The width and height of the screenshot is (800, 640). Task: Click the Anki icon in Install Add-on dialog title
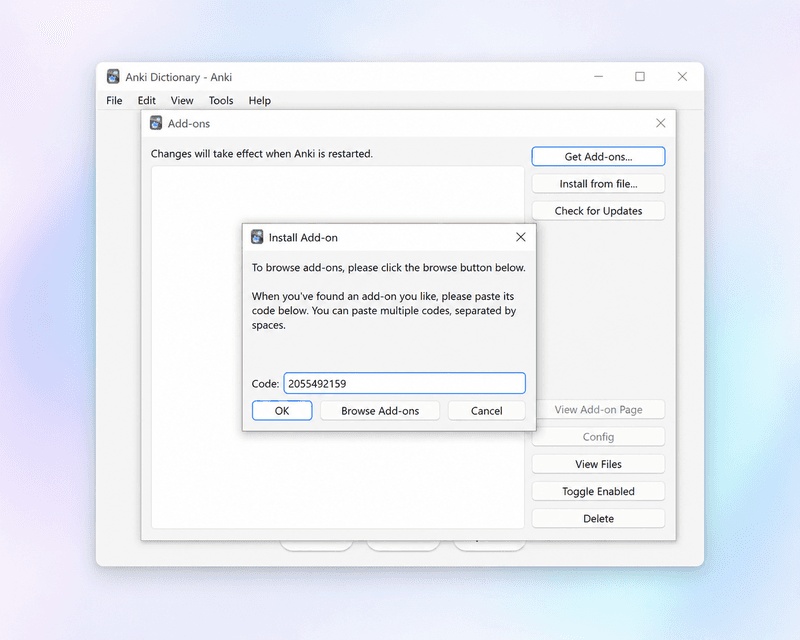(x=257, y=237)
